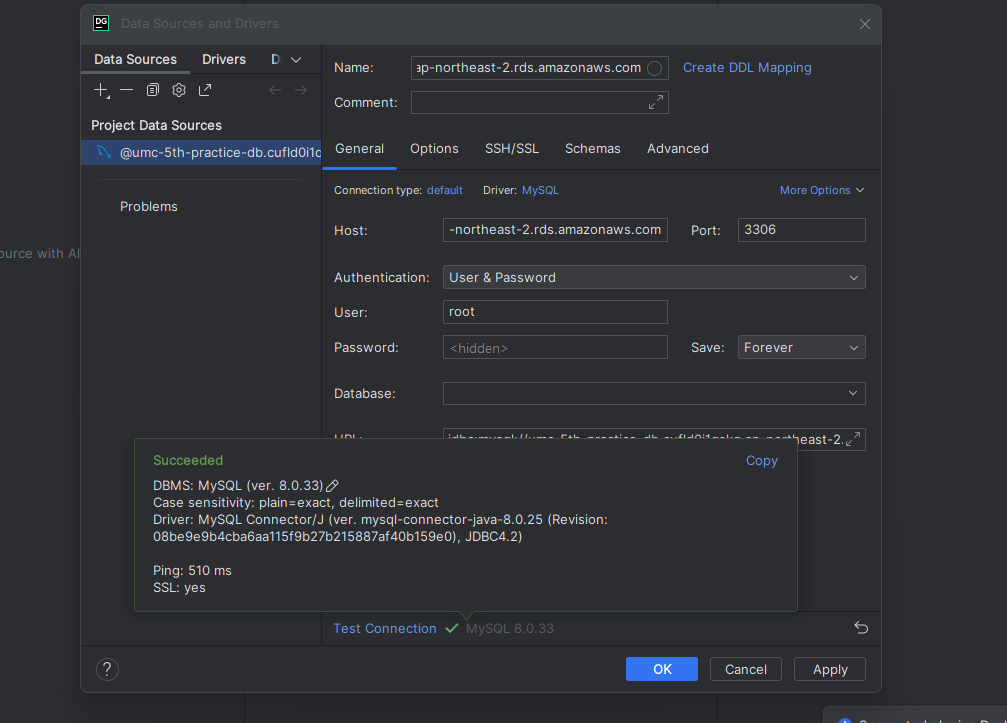This screenshot has height=723, width=1007.
Task: Click into the Port field
Action: 801,230
